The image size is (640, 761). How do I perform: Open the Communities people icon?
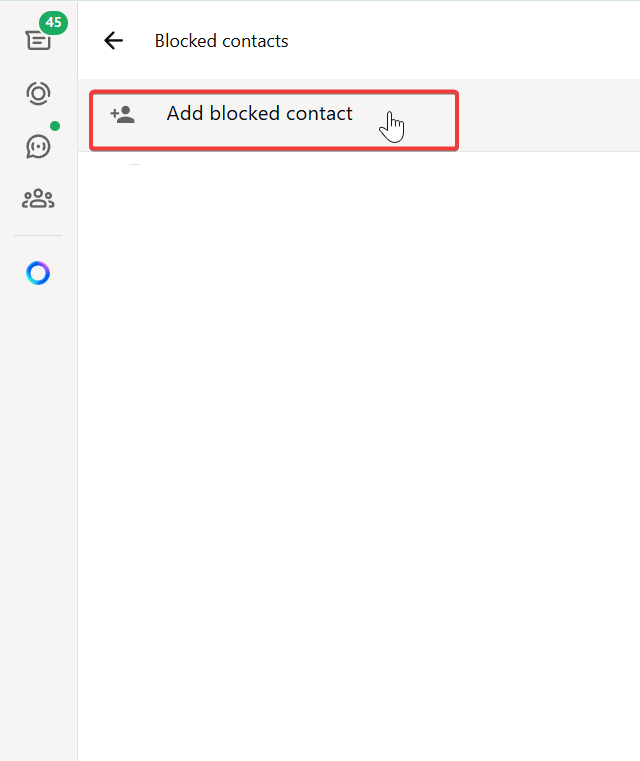38,199
